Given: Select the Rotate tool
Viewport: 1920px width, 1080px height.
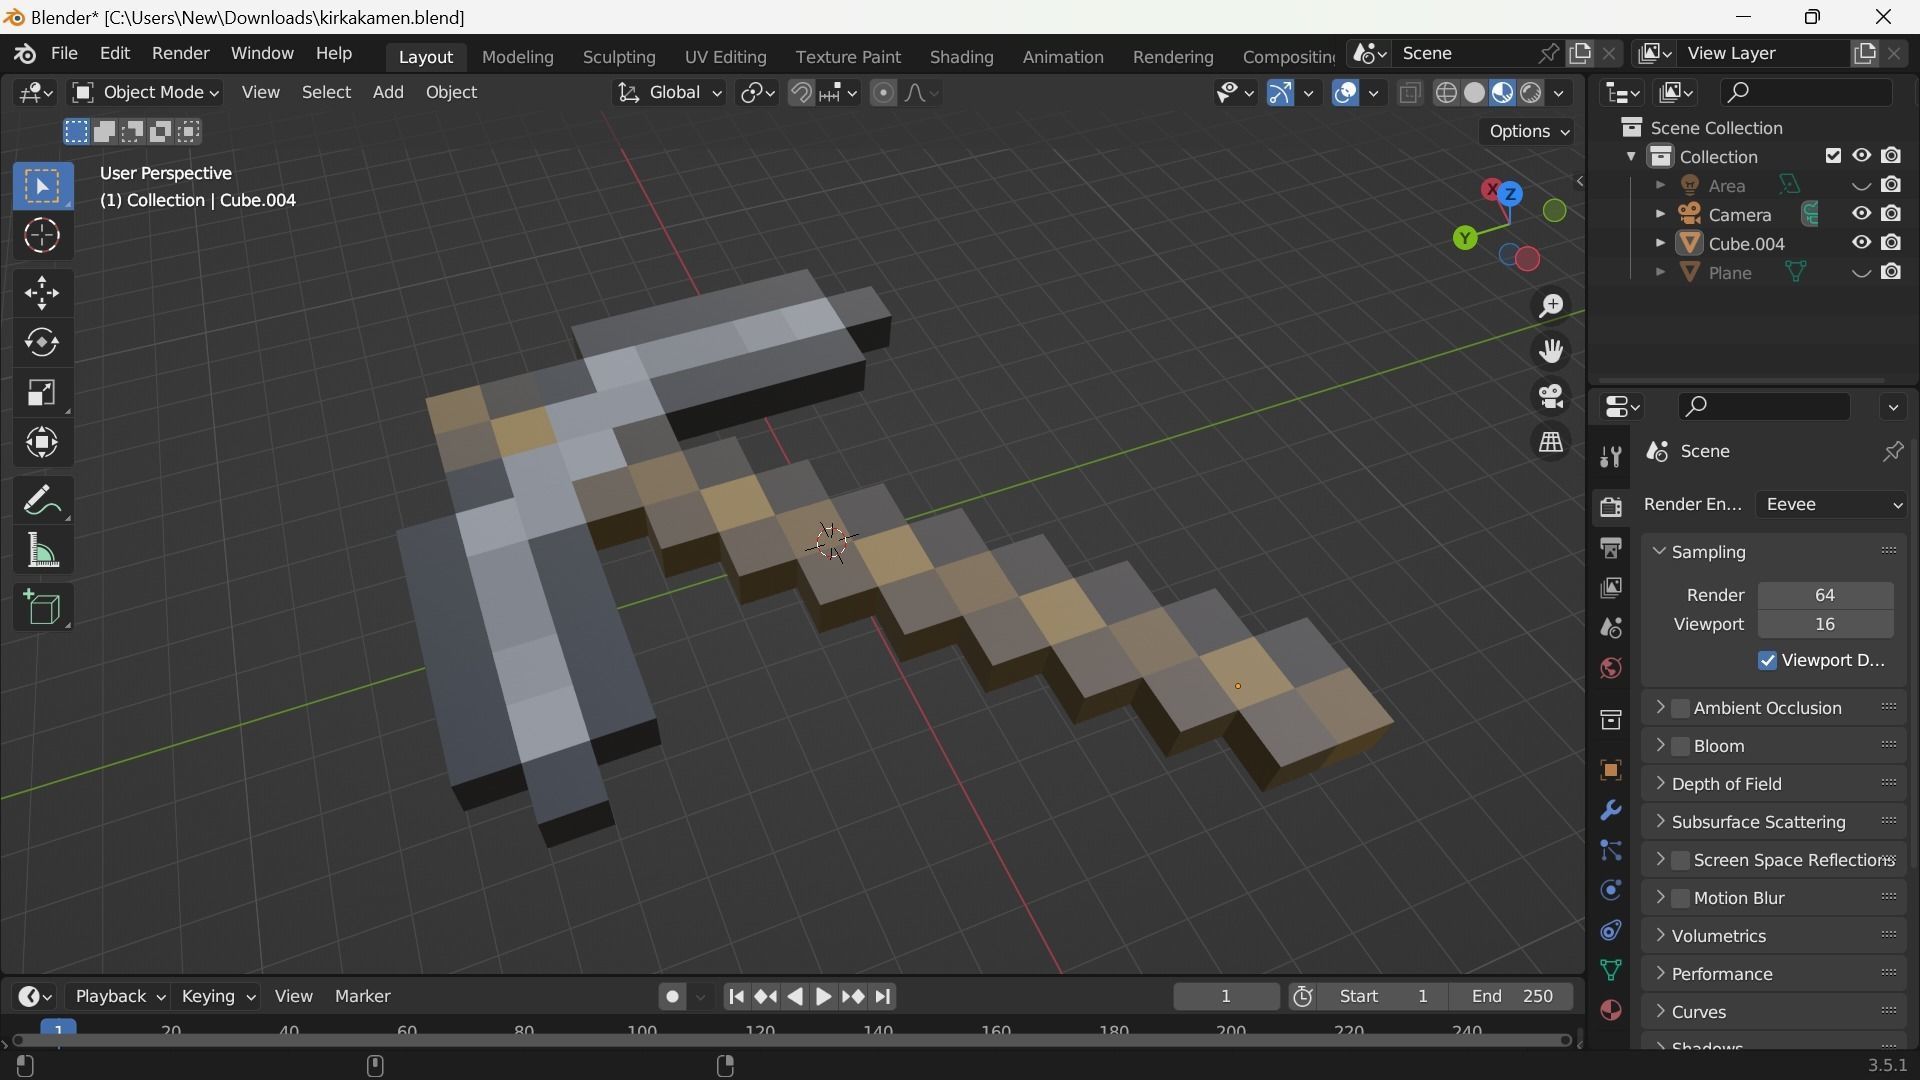Looking at the screenshot, I should [42, 343].
